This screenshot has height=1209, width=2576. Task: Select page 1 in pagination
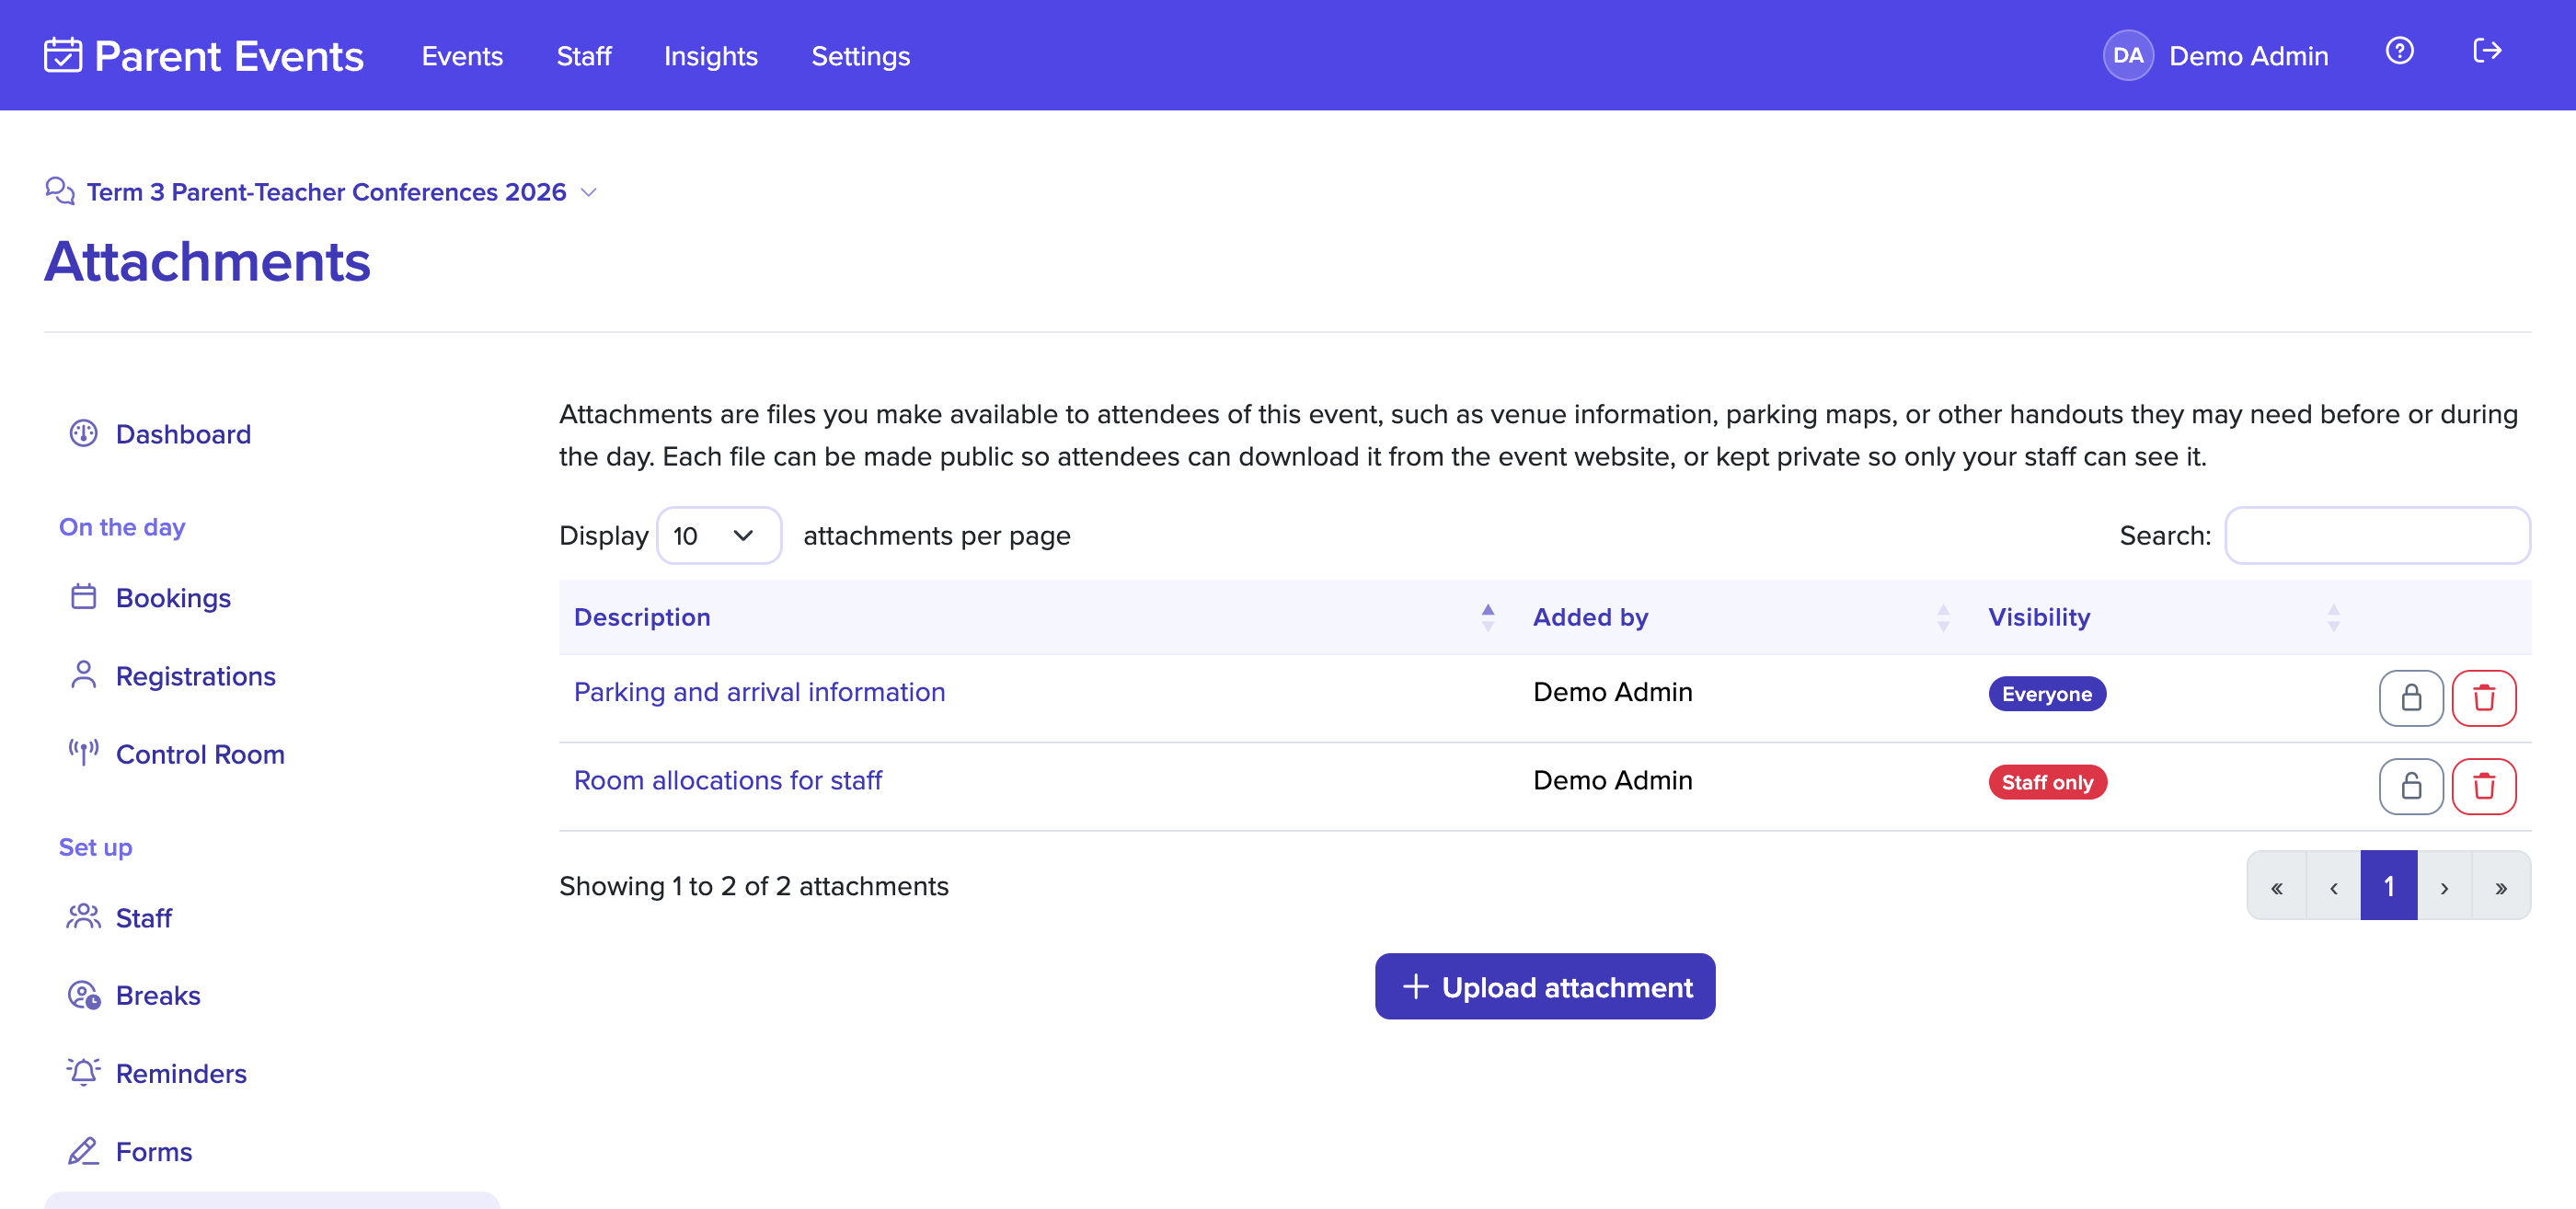coord(2388,886)
